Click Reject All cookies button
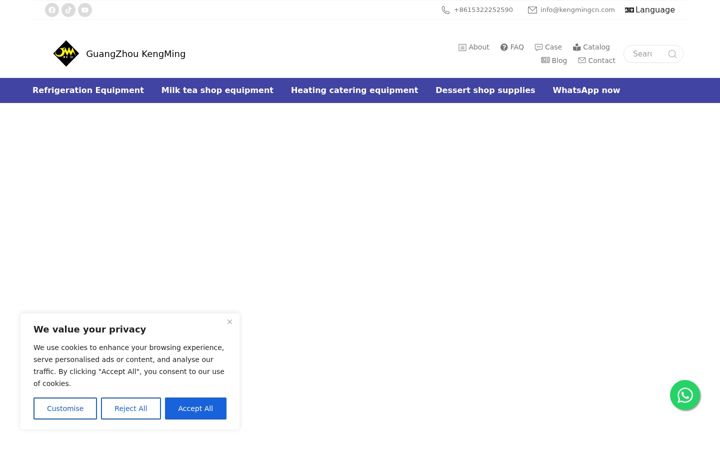 pos(131,408)
